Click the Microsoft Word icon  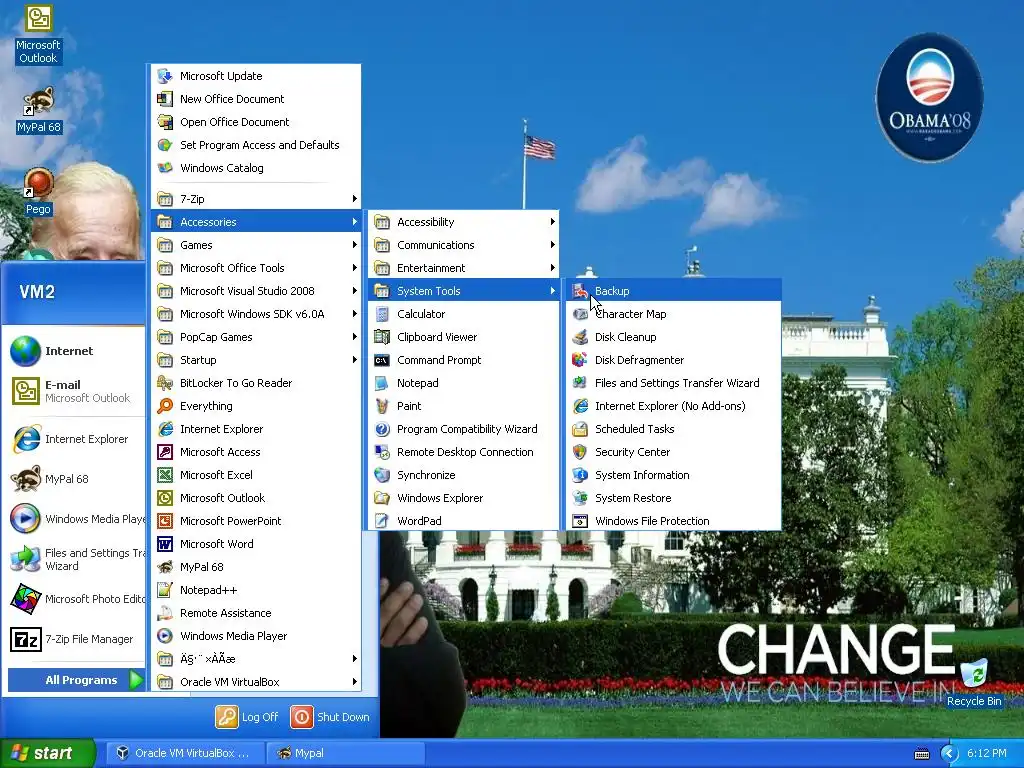(165, 544)
